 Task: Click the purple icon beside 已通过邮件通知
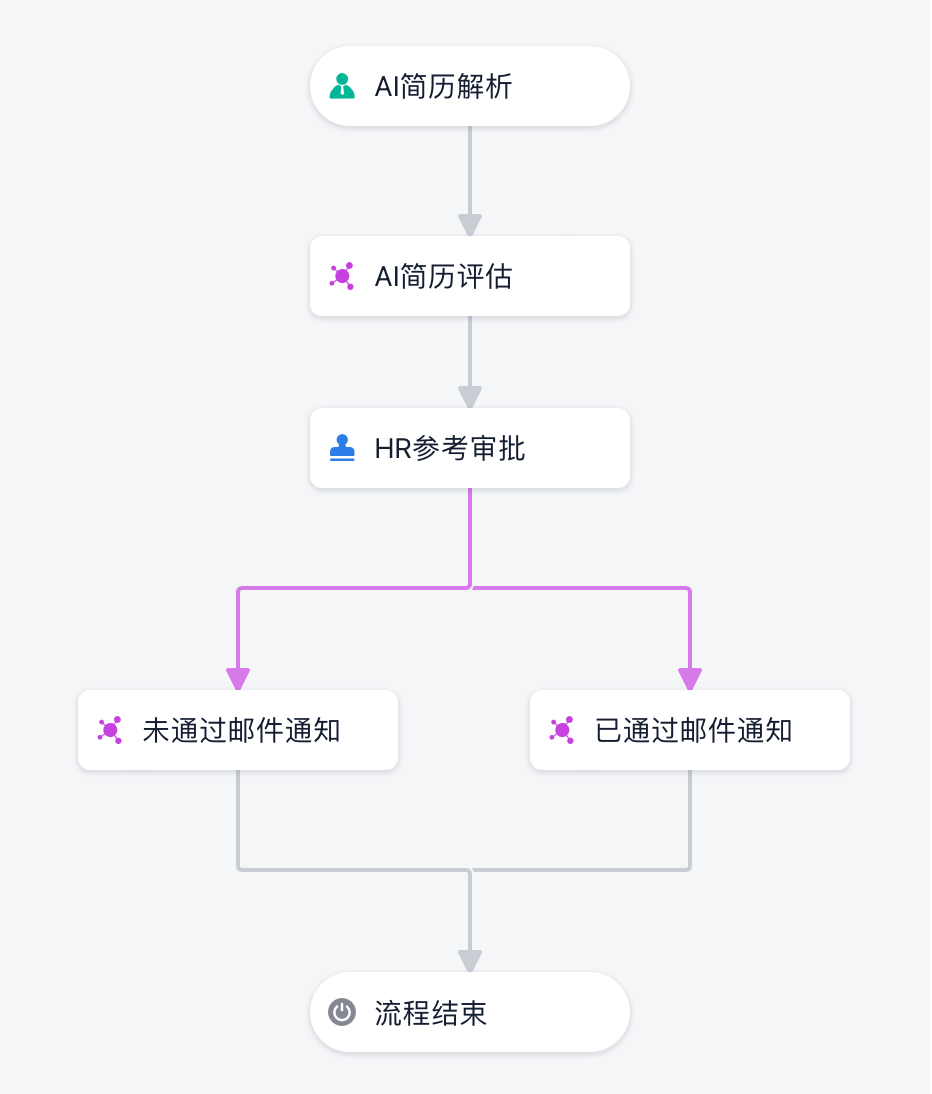562,730
